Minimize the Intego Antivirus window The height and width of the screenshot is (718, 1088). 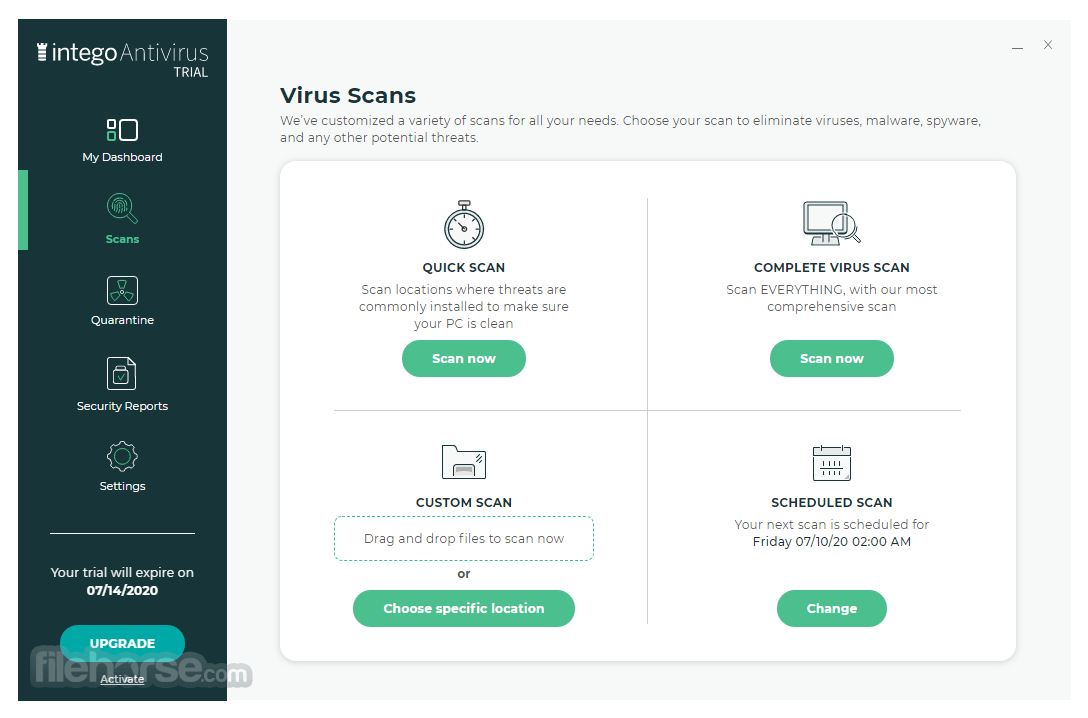coord(1017,46)
